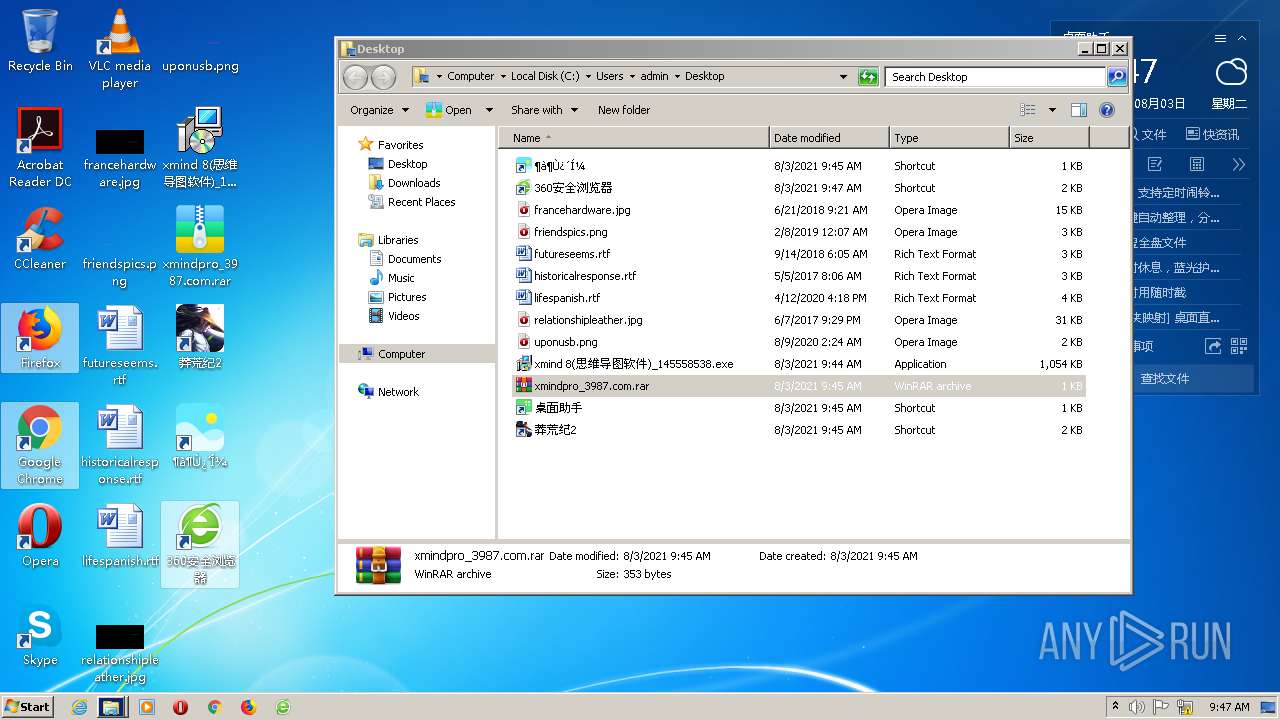1280x720 pixels.
Task: Sort by Size column header
Action: [1049, 138]
